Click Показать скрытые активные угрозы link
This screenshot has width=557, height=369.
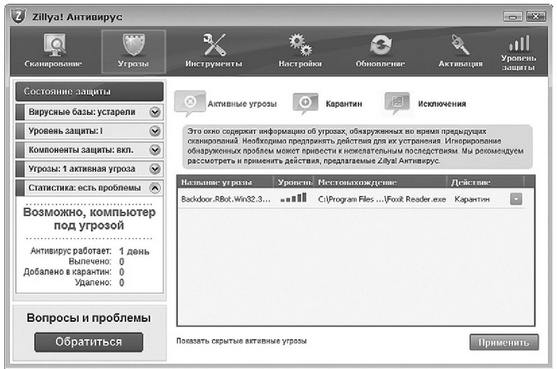coord(242,341)
